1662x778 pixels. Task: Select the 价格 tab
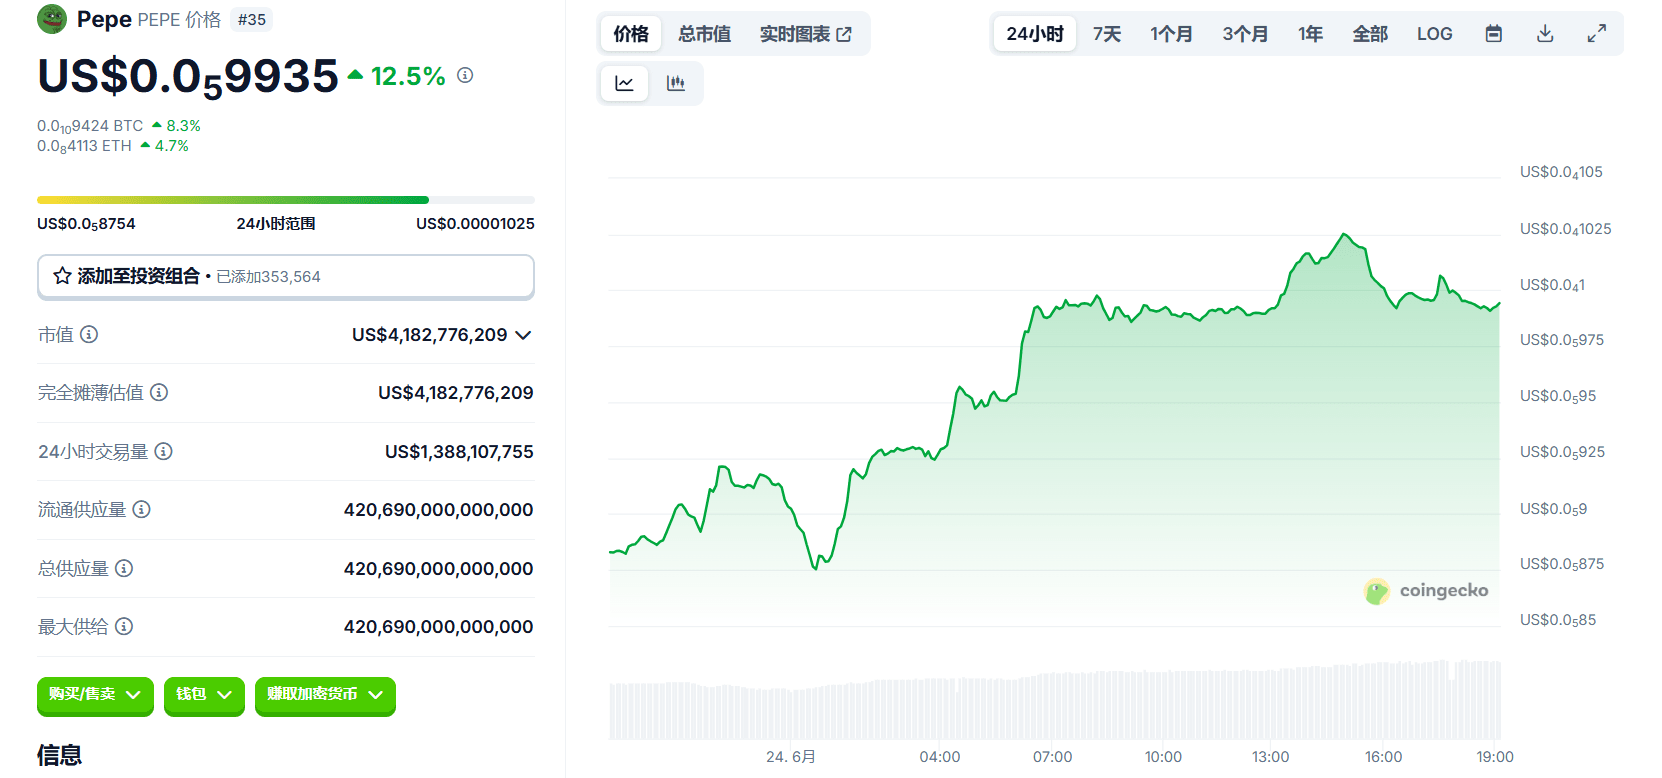click(631, 34)
